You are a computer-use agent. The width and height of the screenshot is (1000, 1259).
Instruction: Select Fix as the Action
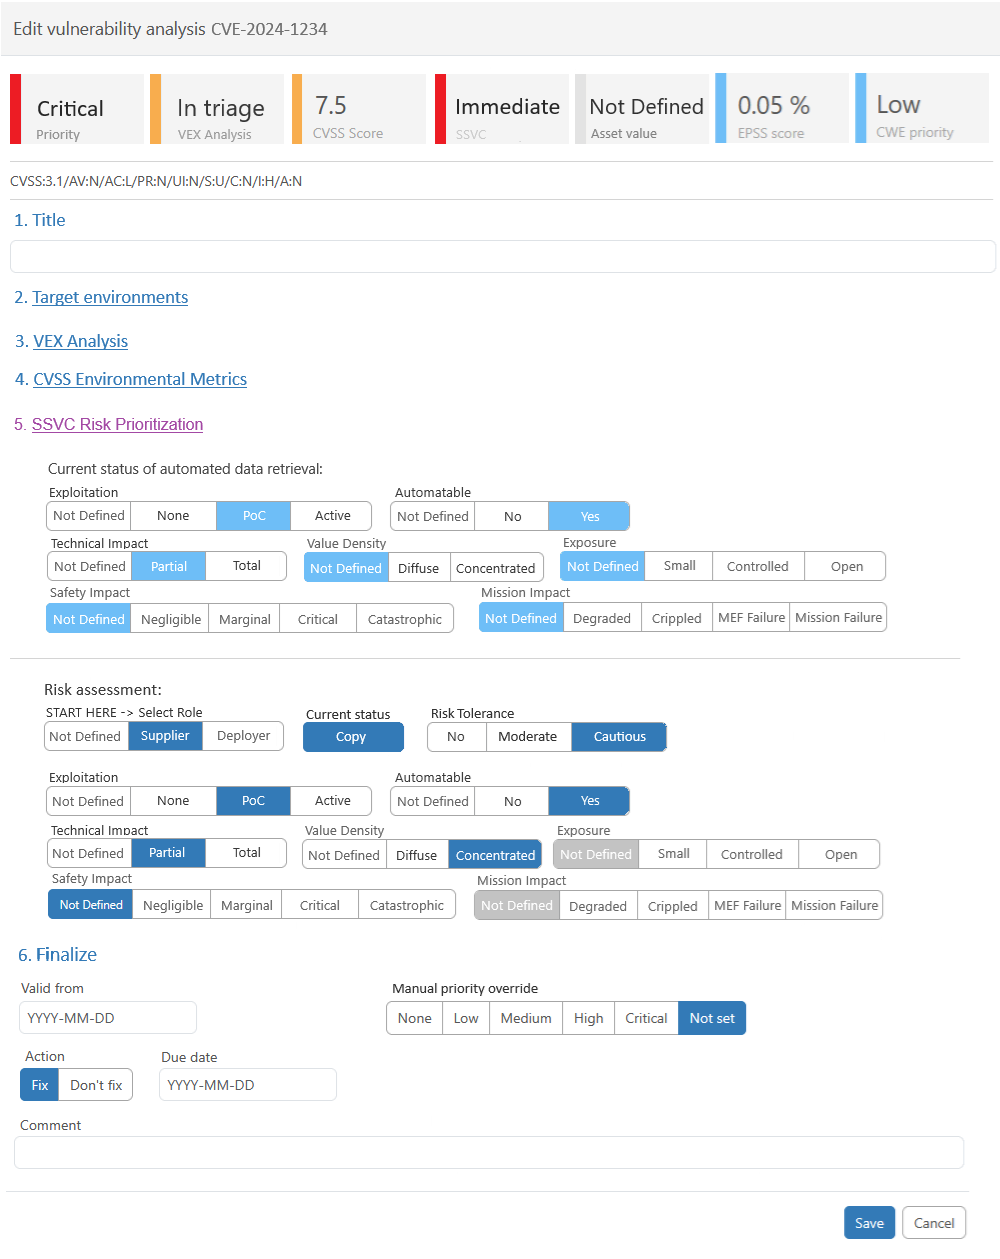click(40, 1085)
